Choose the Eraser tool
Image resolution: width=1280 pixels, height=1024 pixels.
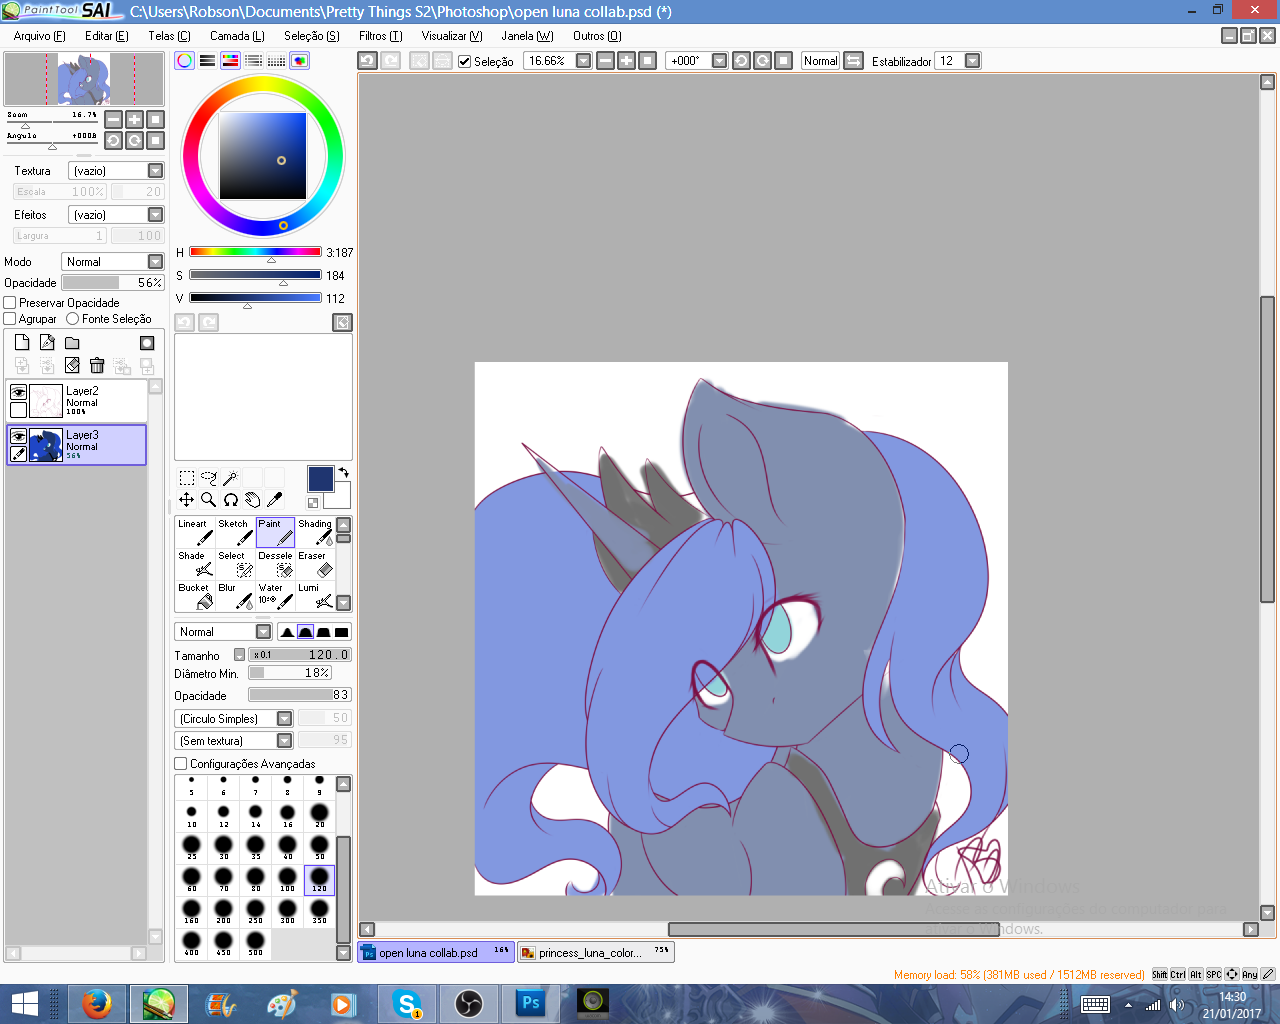tap(315, 564)
